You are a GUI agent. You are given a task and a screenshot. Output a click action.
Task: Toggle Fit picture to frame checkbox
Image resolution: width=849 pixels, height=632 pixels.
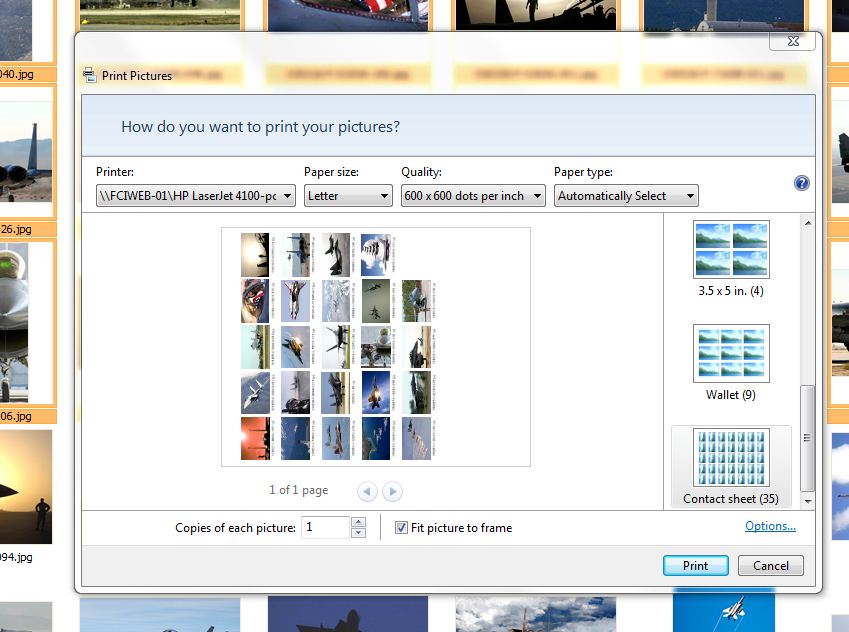click(x=401, y=528)
